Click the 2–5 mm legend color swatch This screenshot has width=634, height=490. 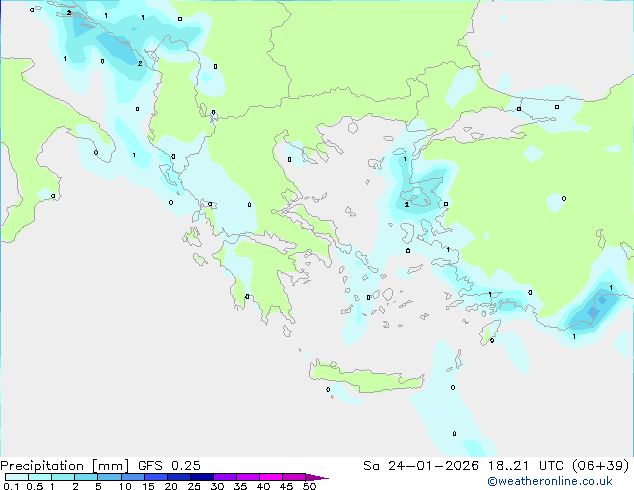tap(86, 477)
